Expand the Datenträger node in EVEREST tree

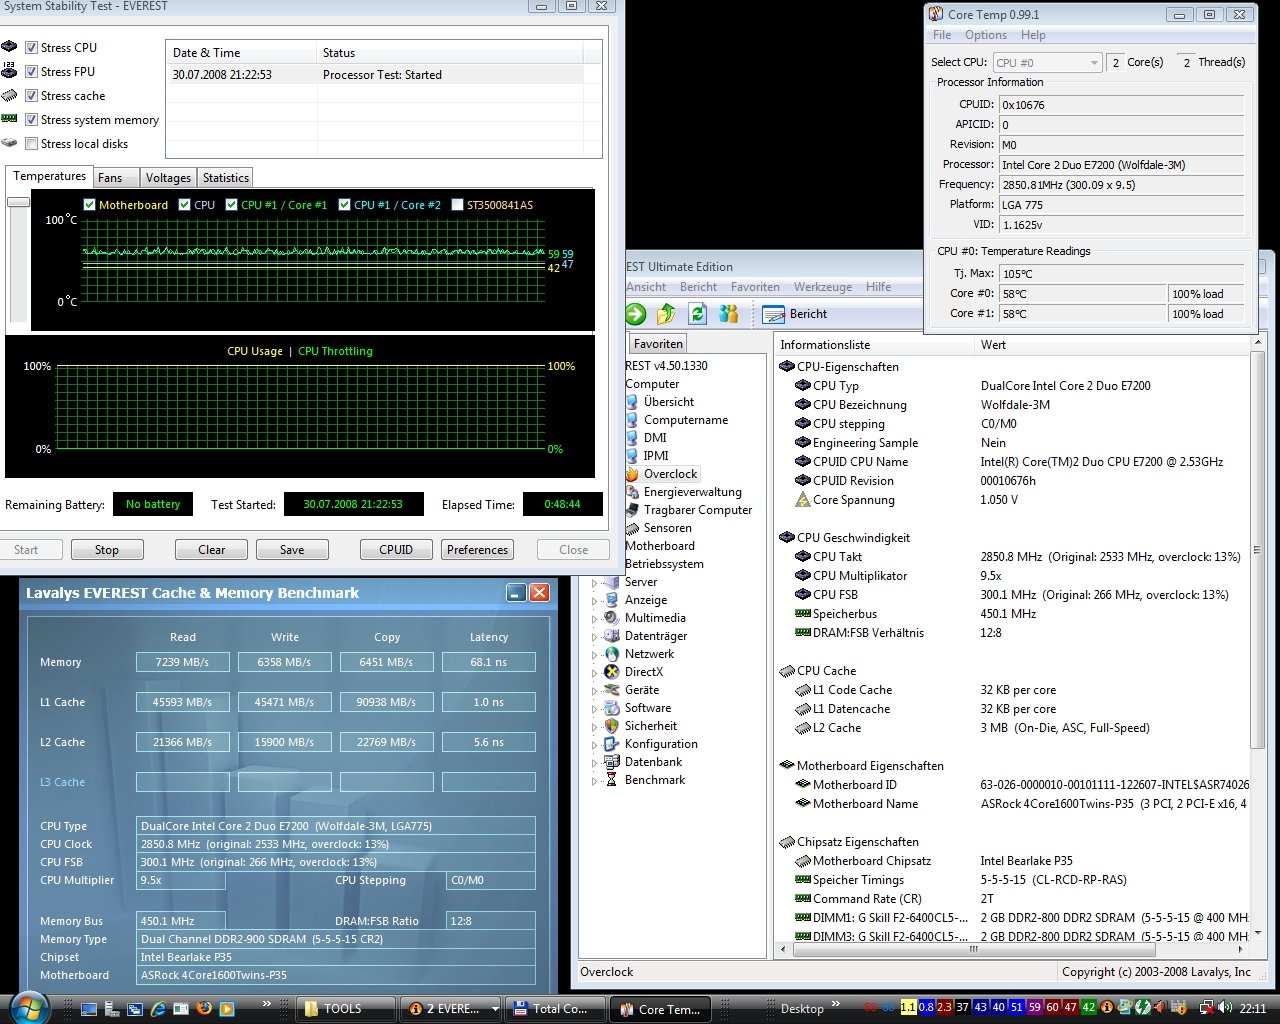tap(594, 636)
